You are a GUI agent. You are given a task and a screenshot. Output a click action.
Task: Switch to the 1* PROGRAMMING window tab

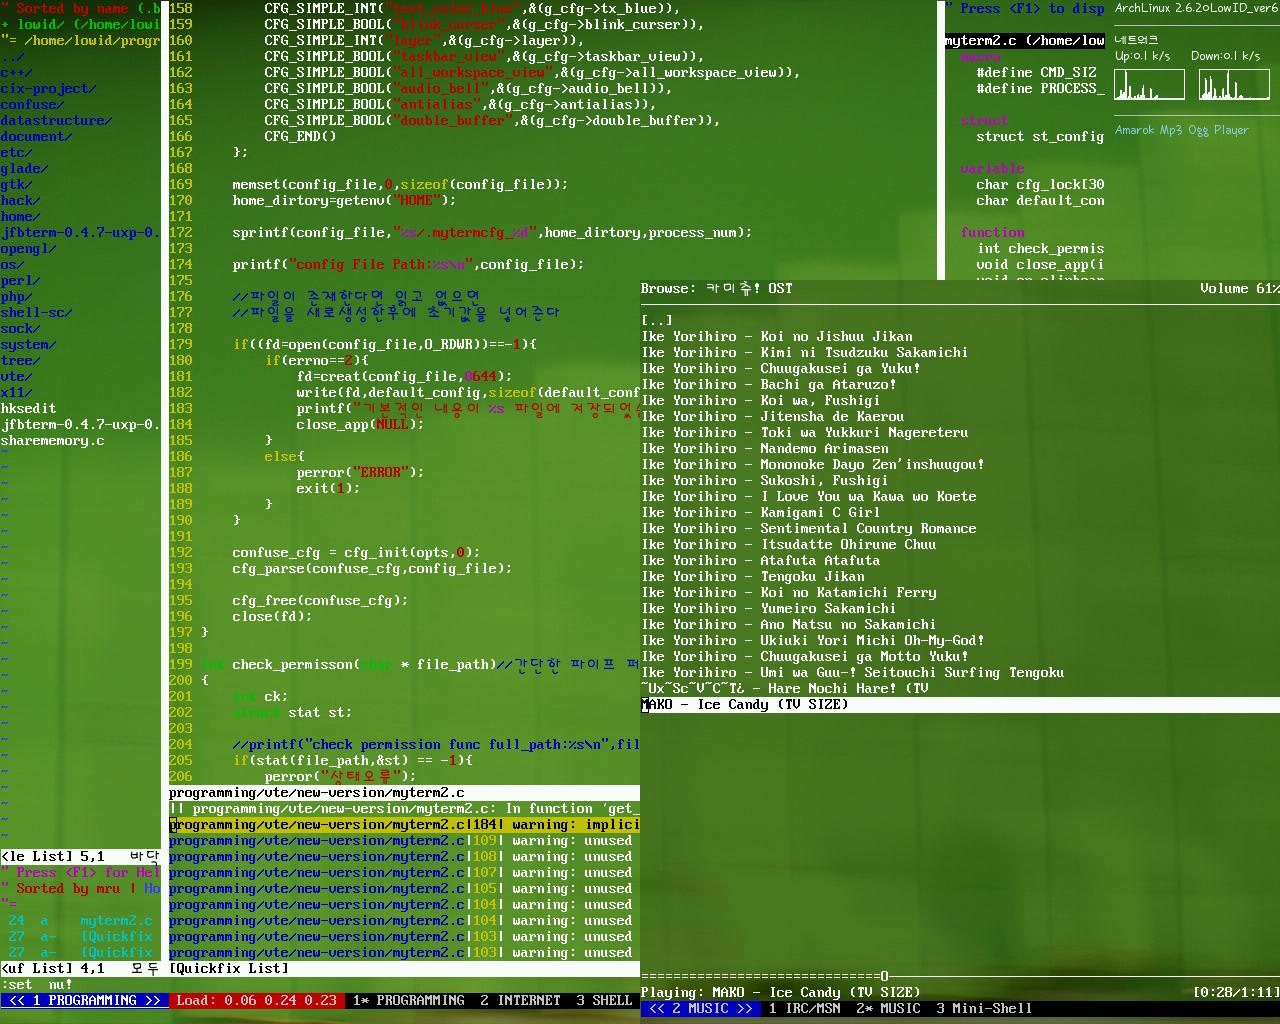(408, 1000)
